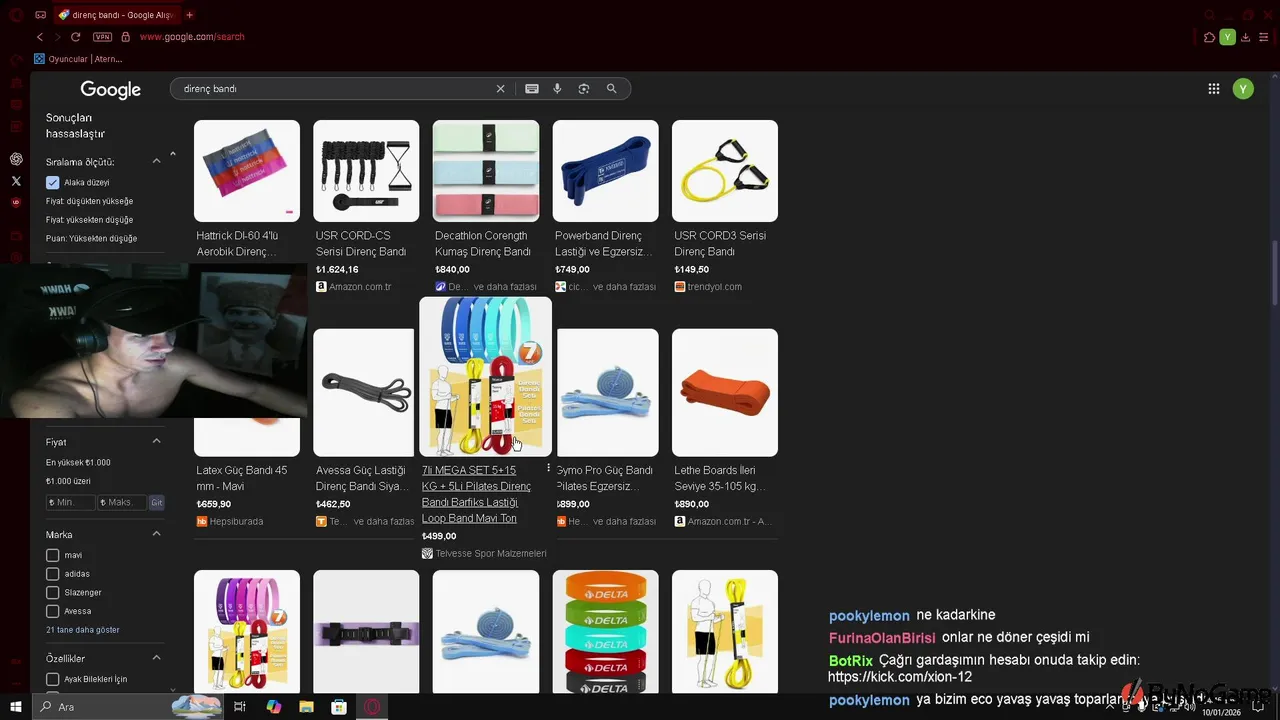Image resolution: width=1280 pixels, height=720 pixels.
Task: Click the Min price input field
Action: point(70,502)
